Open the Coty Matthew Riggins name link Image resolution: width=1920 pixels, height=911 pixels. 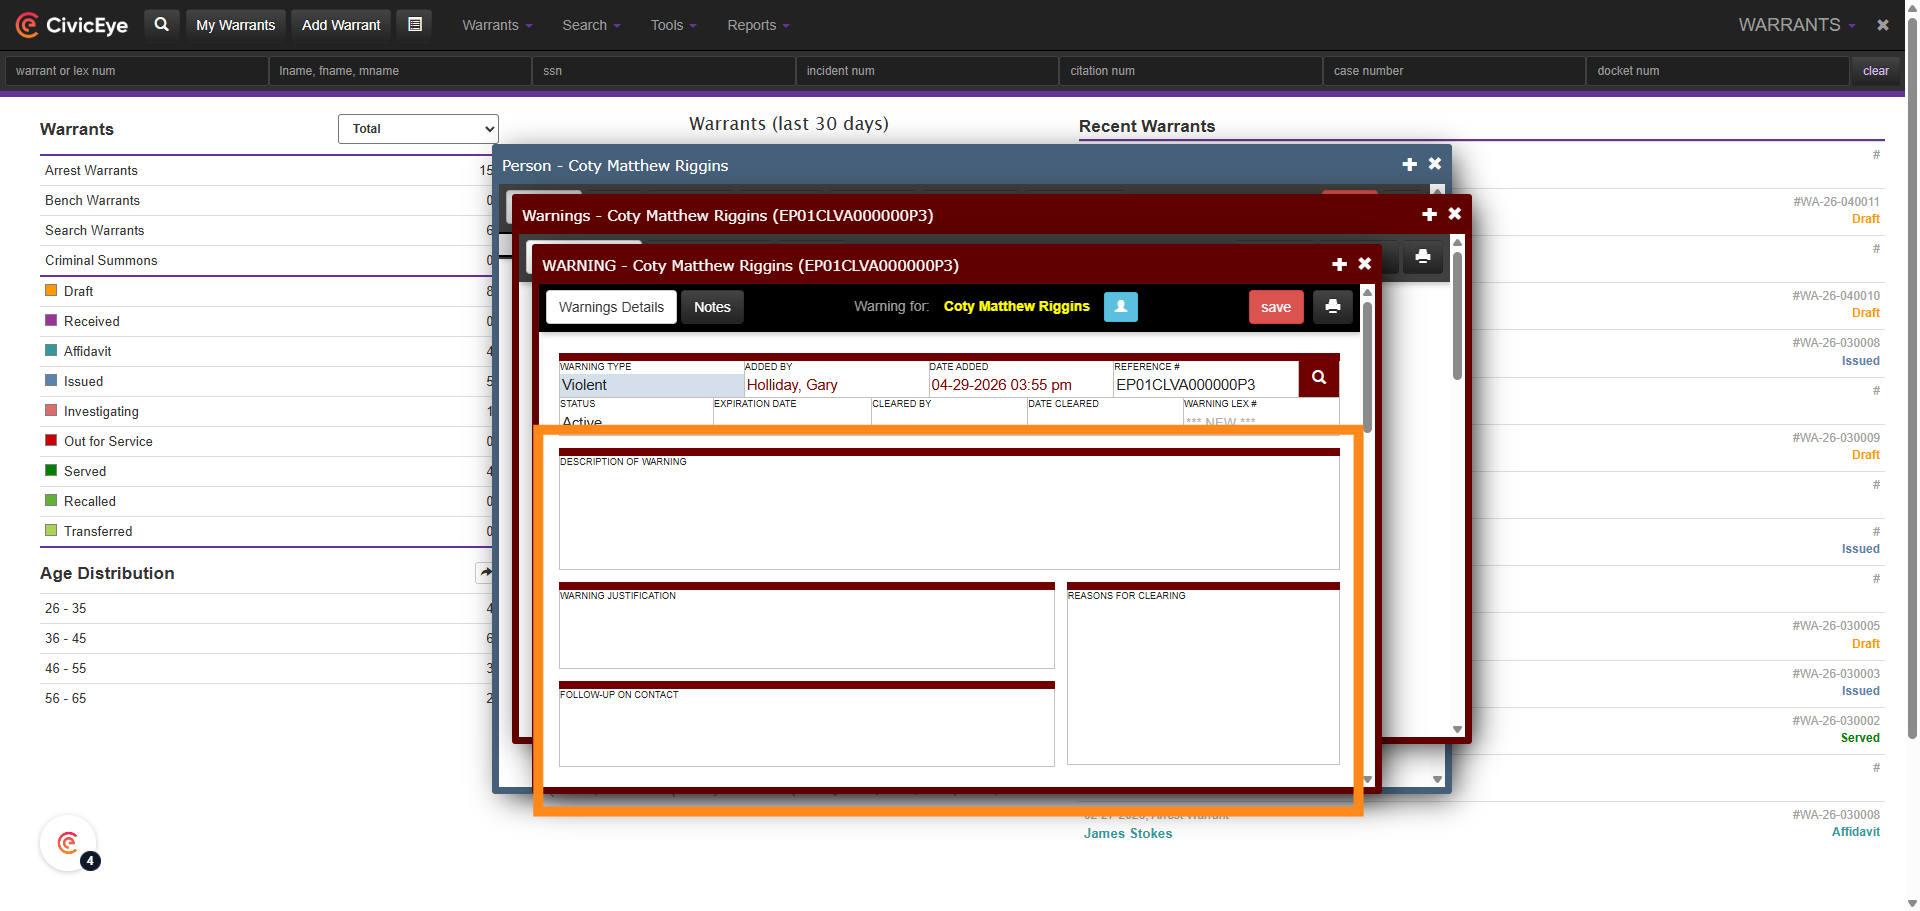(x=1016, y=306)
